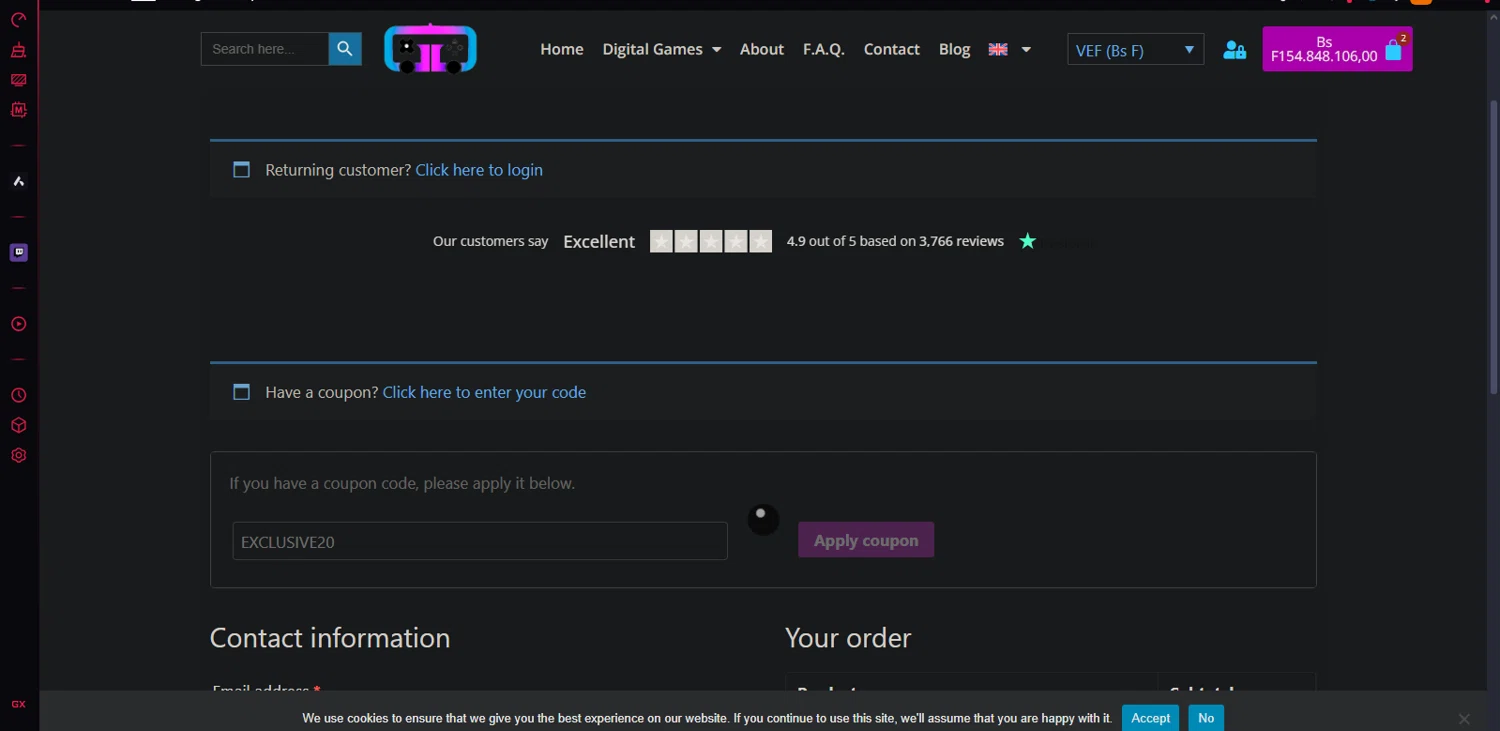The width and height of the screenshot is (1500, 731).
Task: Open the cart total Bs F154.848.106,00 button
Action: [1338, 49]
